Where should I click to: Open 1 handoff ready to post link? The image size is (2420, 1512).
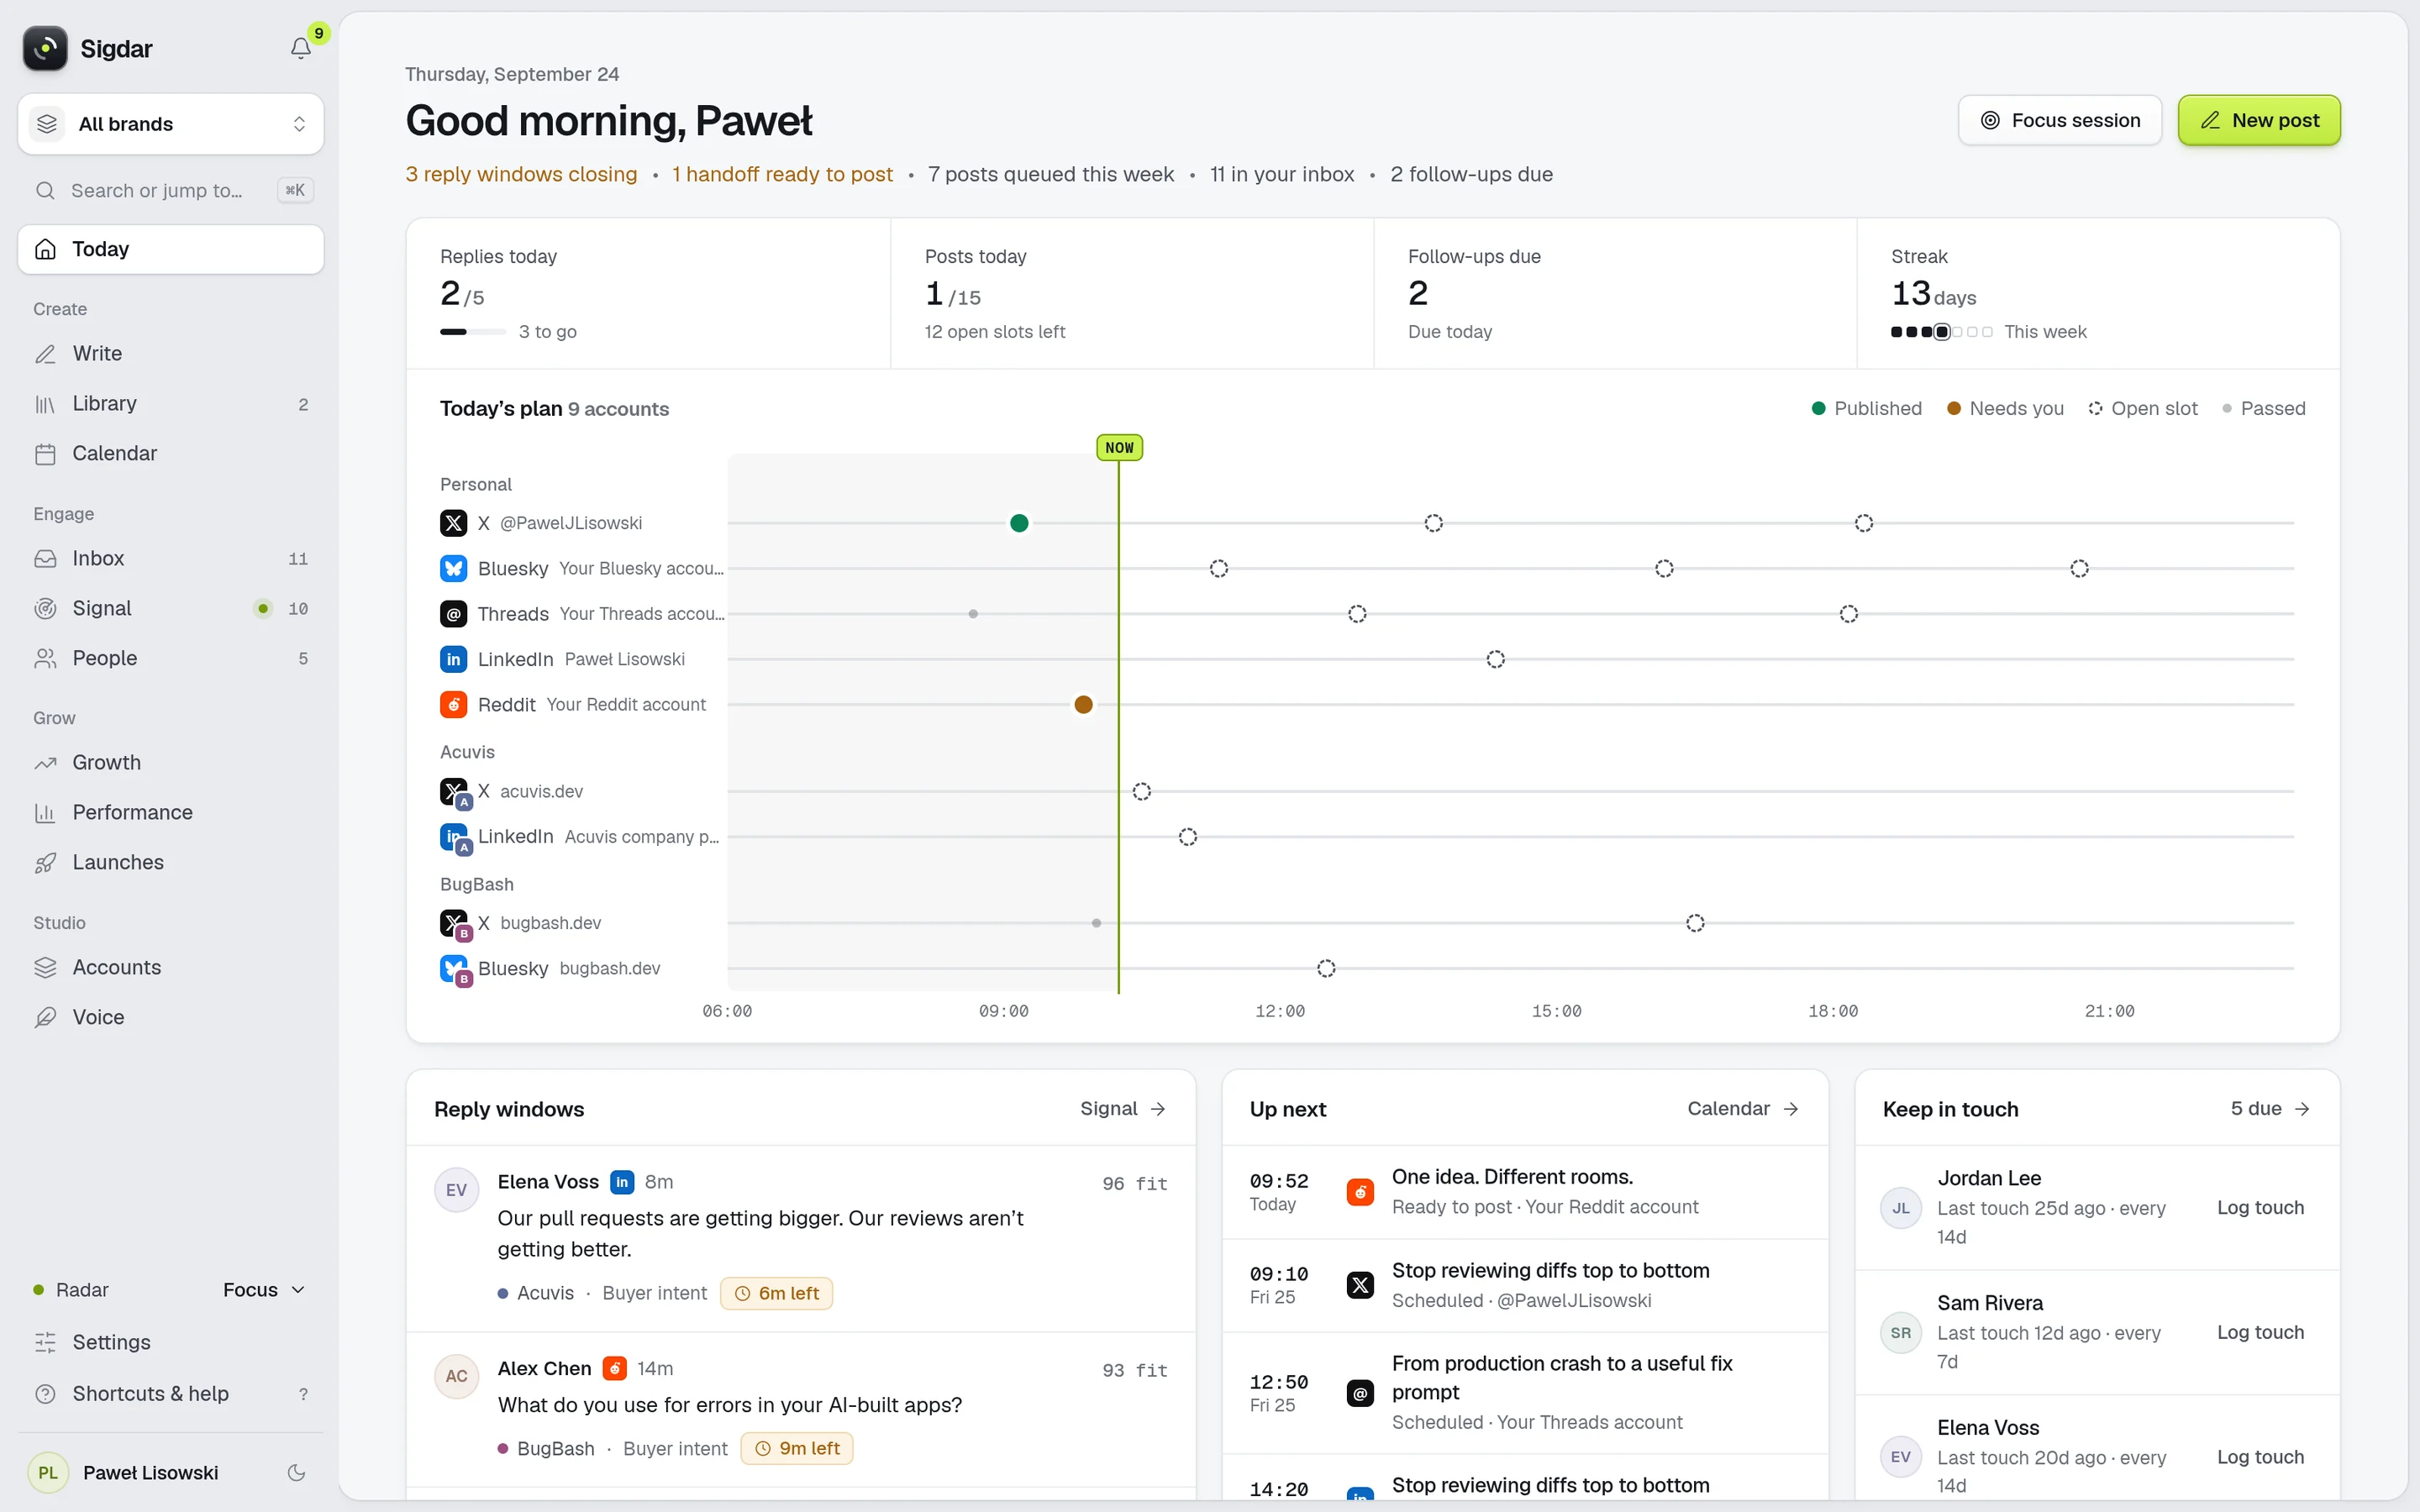coord(782,174)
